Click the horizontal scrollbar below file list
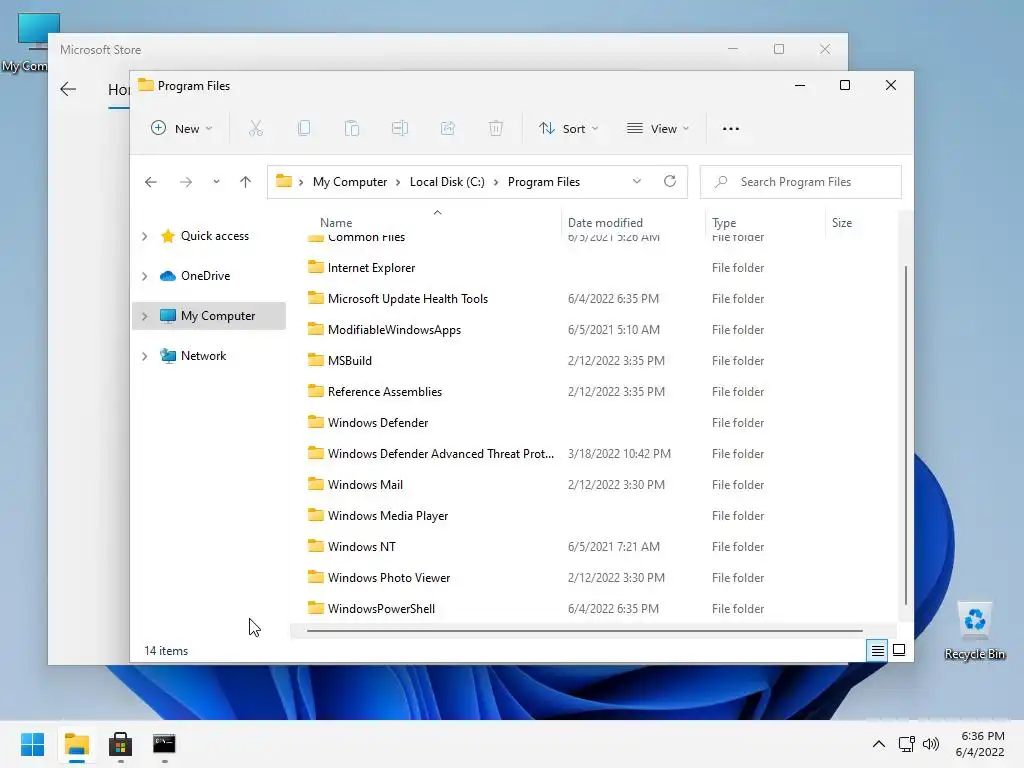The width and height of the screenshot is (1024, 768). (584, 631)
